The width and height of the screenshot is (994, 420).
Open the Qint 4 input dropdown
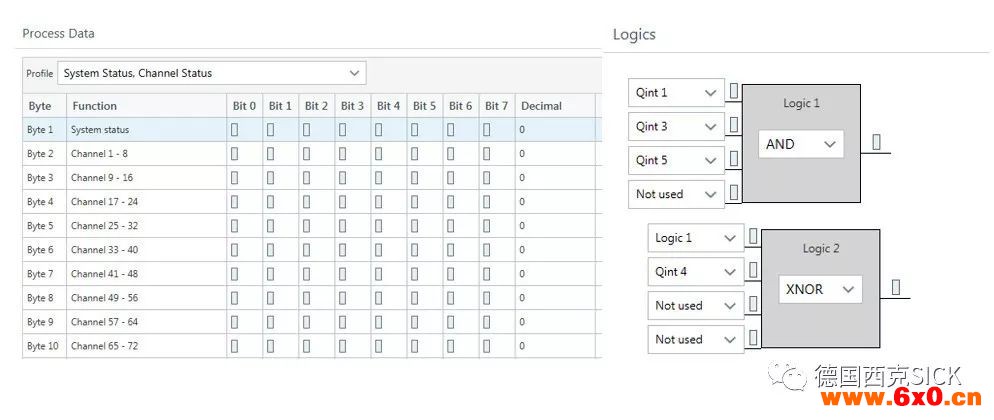[x=695, y=272]
